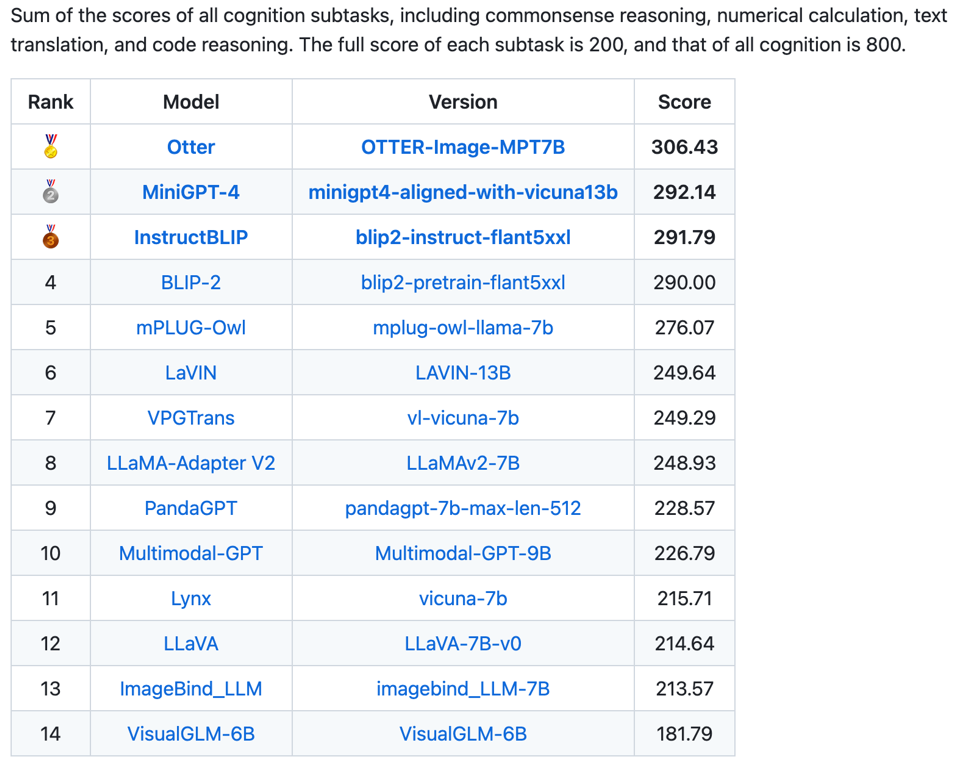Select the score 249.29
Image resolution: width=953 pixels, height=768 pixels.
coord(684,418)
